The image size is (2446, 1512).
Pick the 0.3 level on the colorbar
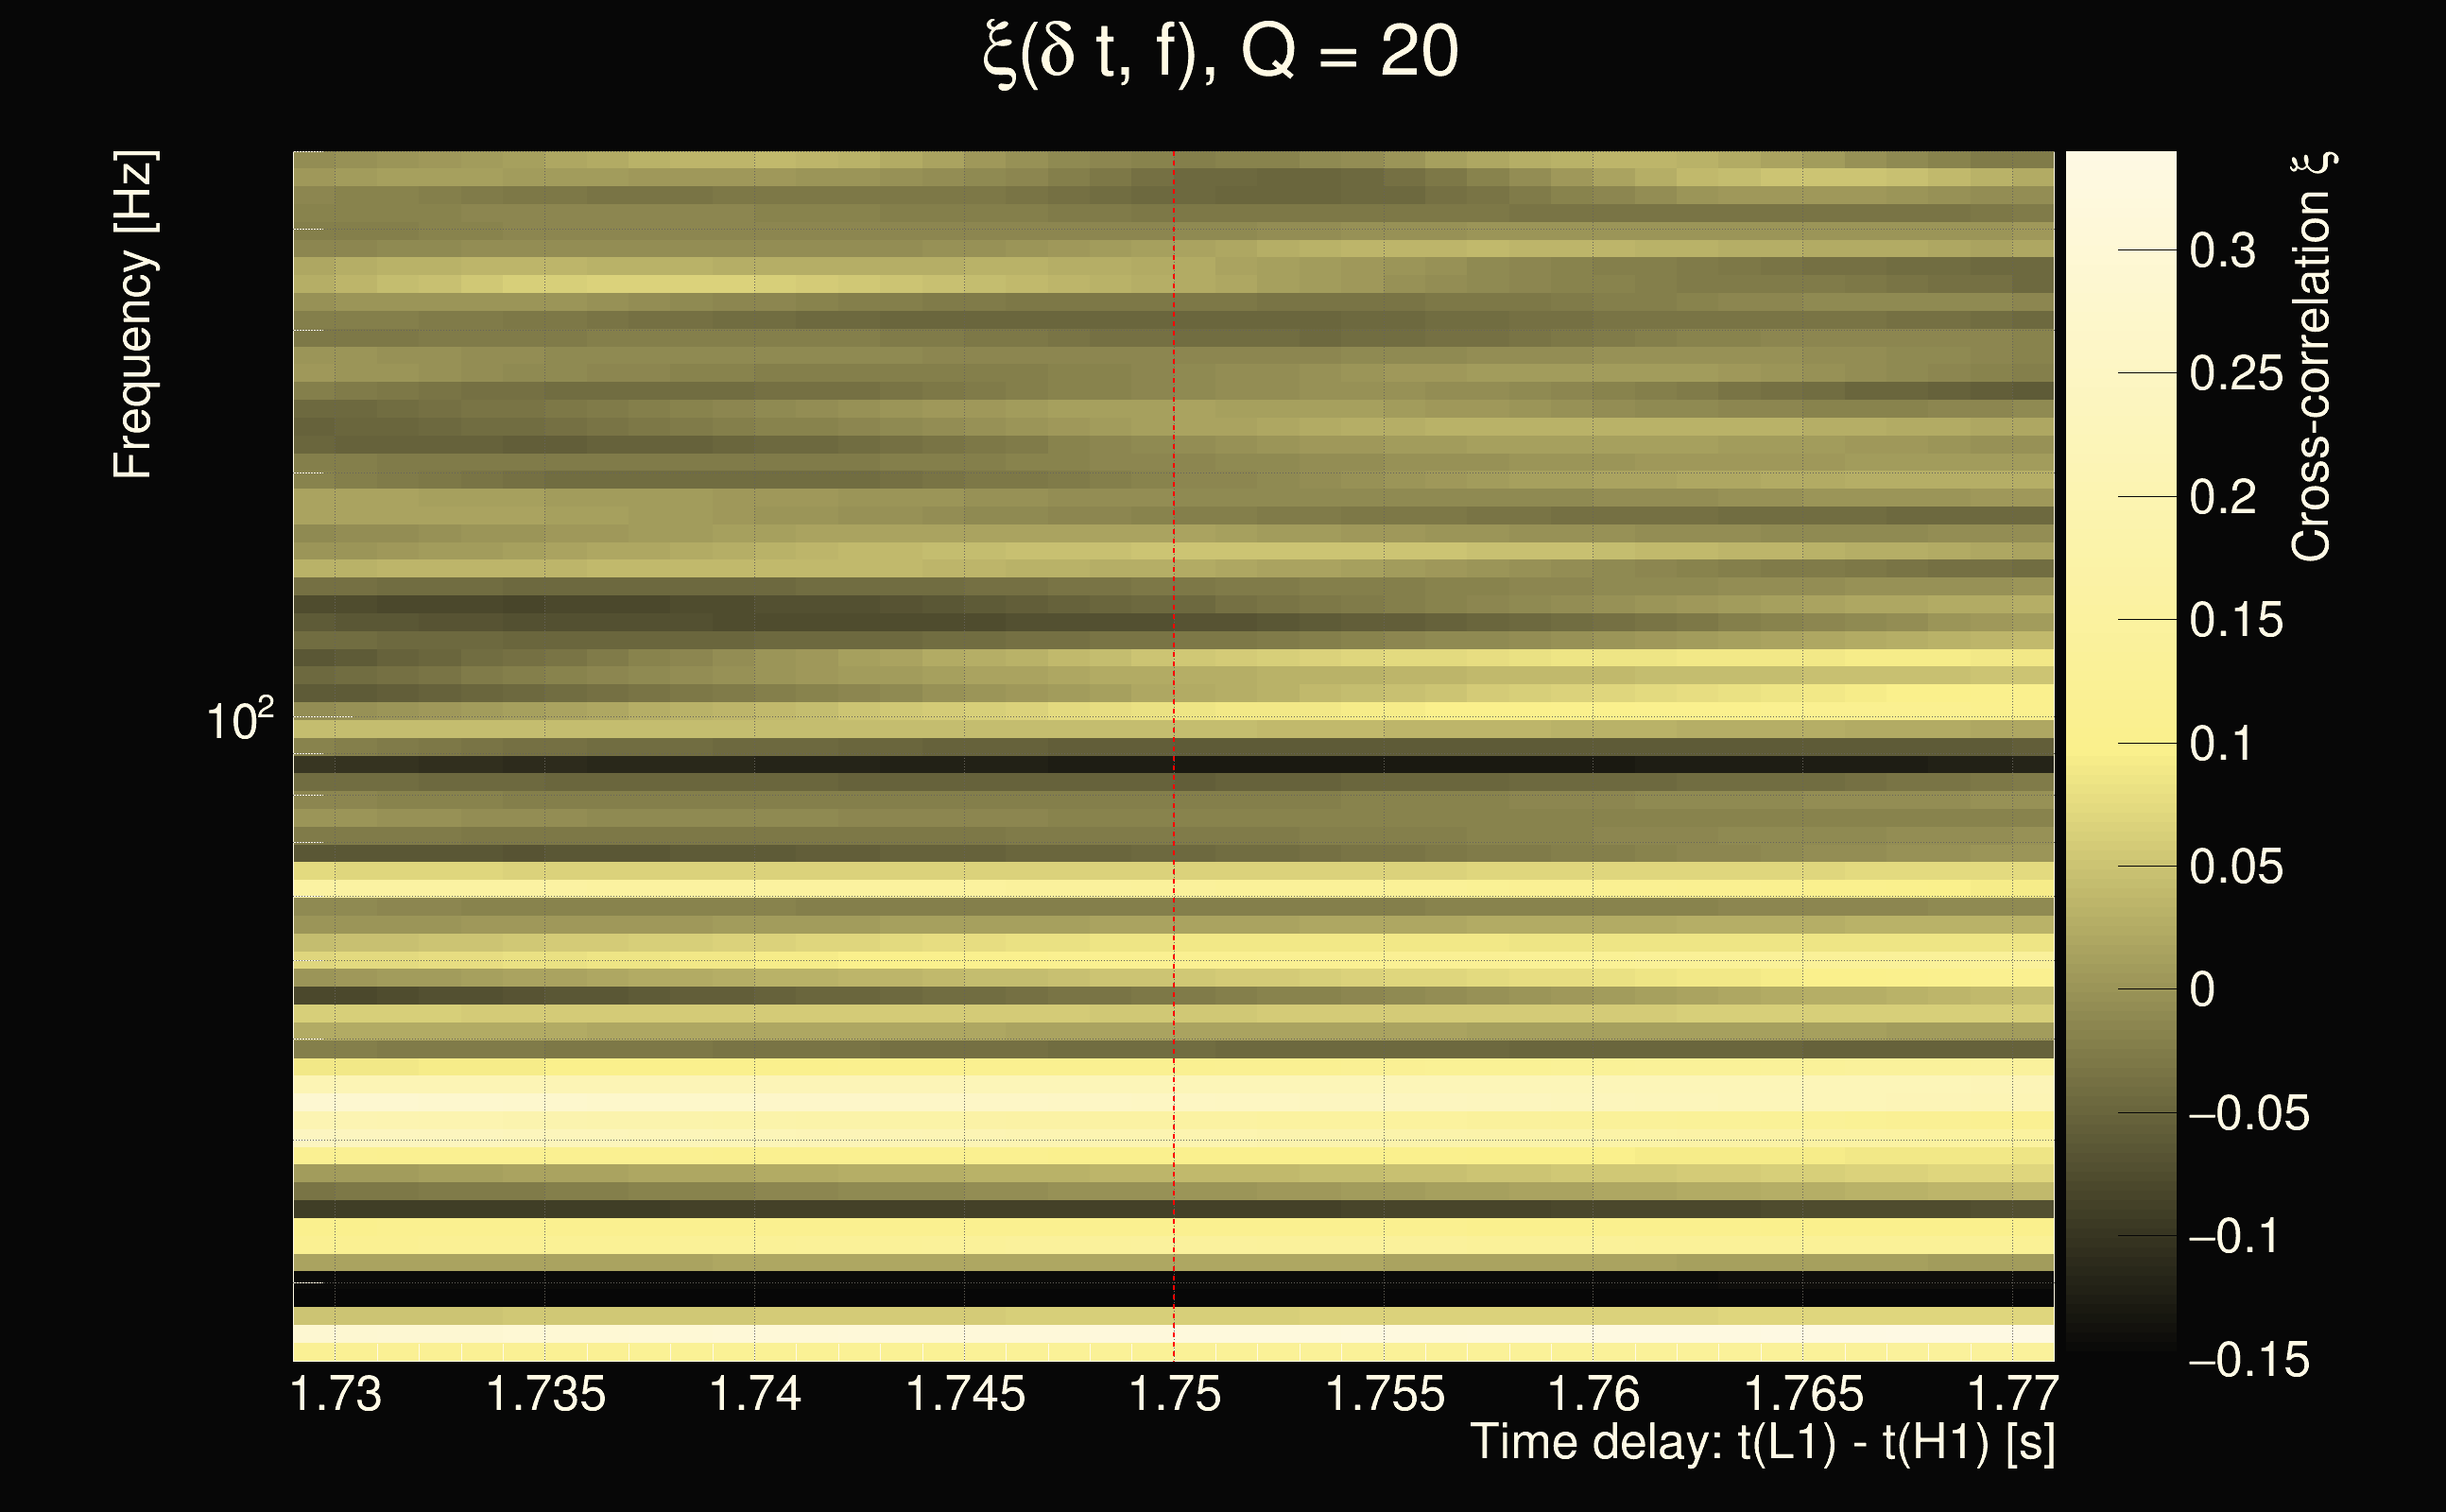[2222, 250]
